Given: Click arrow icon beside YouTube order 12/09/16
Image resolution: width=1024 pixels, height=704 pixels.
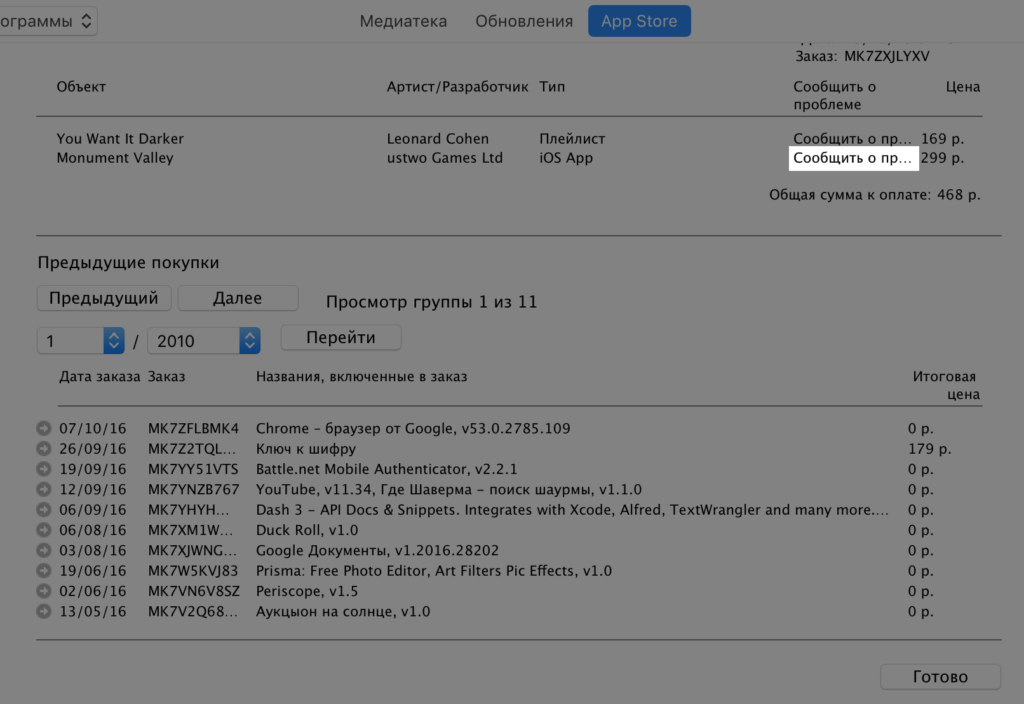Looking at the screenshot, I should pos(44,490).
